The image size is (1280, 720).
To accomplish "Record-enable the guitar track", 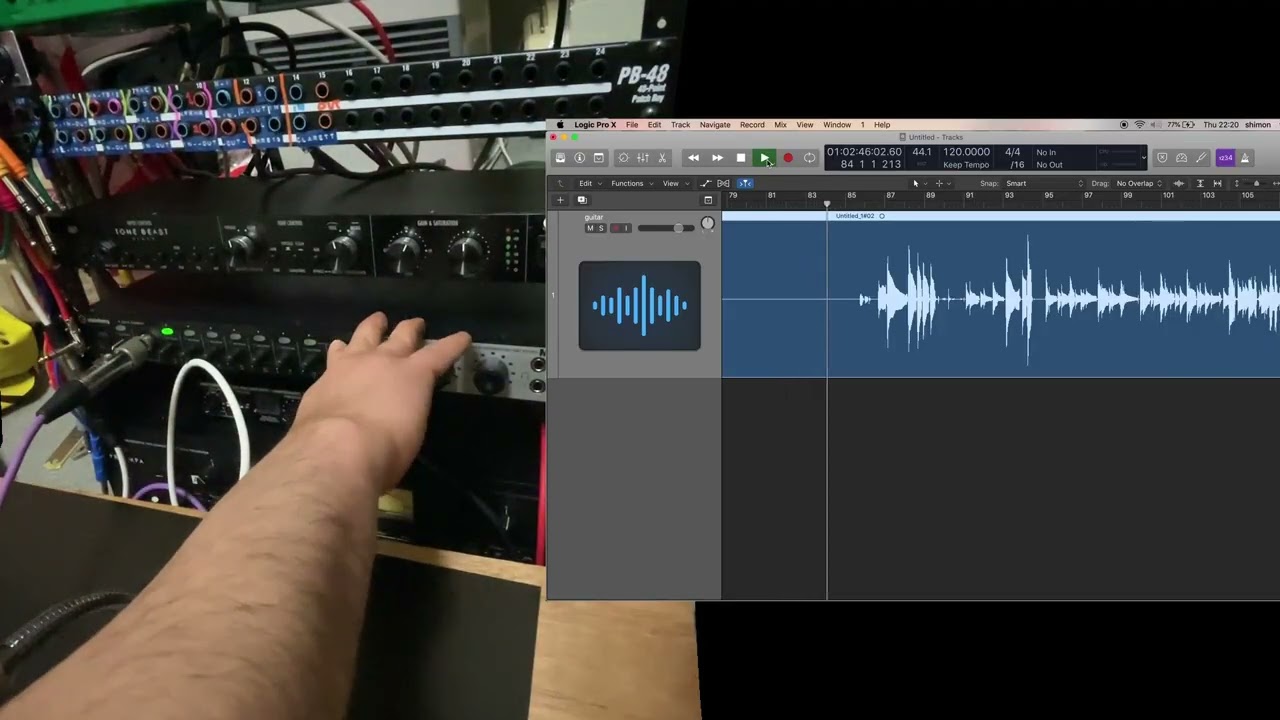I will point(615,228).
